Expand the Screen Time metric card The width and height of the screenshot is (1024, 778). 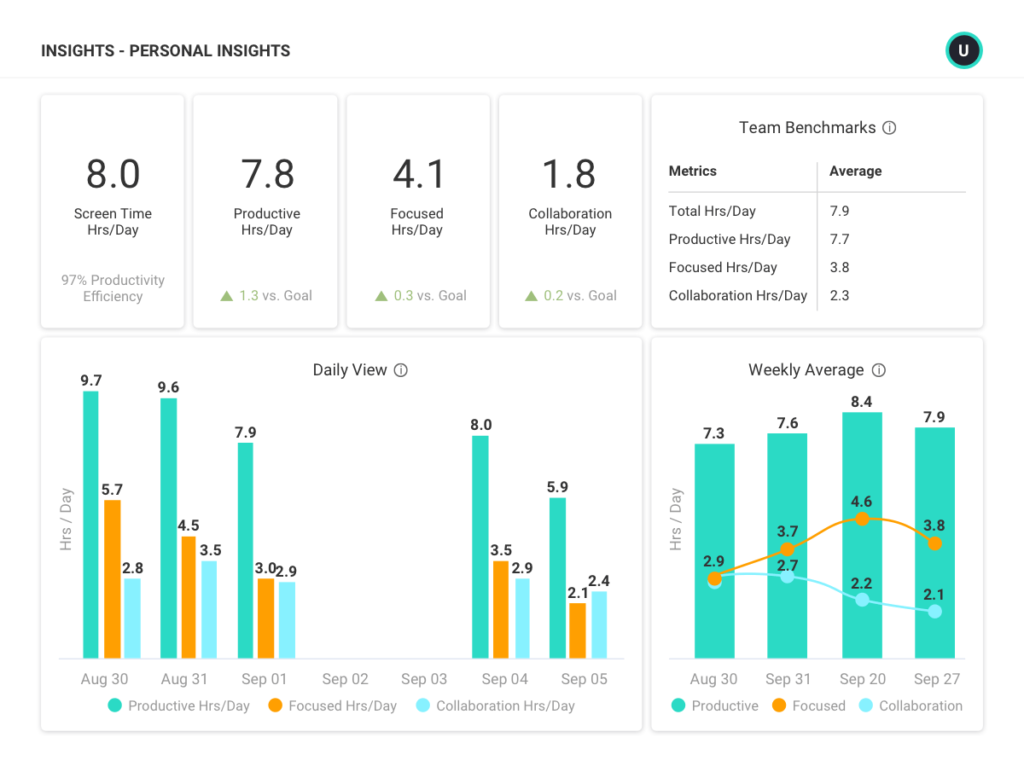[x=112, y=210]
